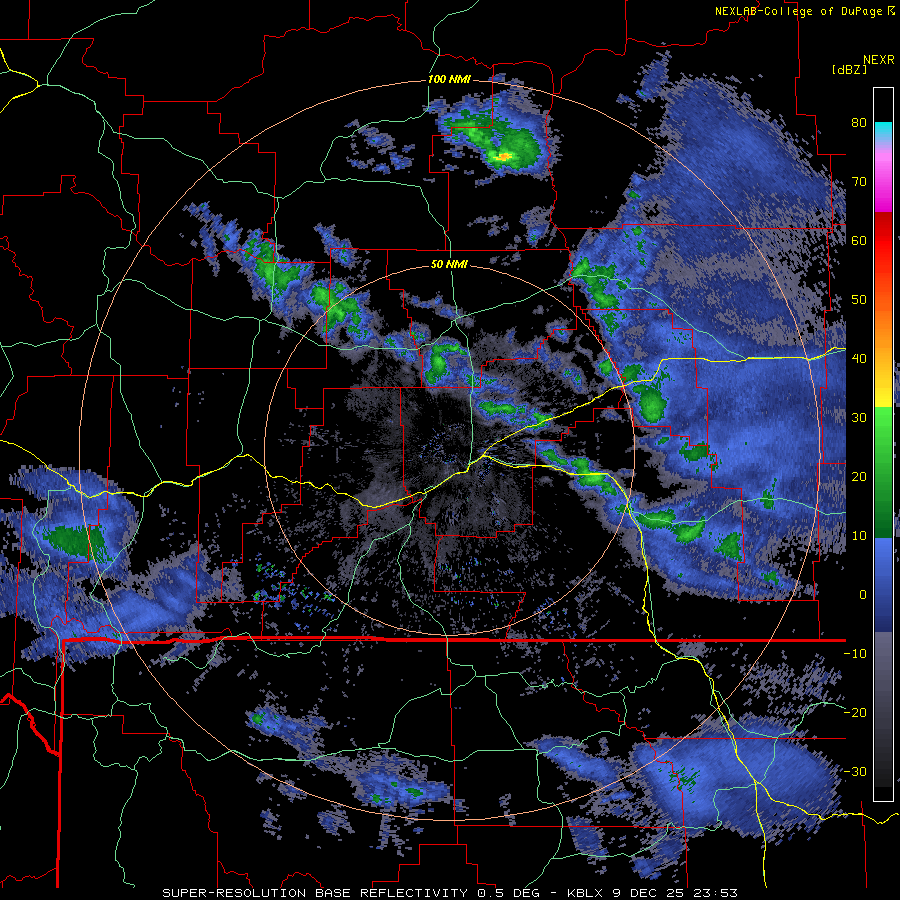Viewport: 900px width, 900px height.
Task: Select the [dBZ] unit label
Action: tap(849, 69)
